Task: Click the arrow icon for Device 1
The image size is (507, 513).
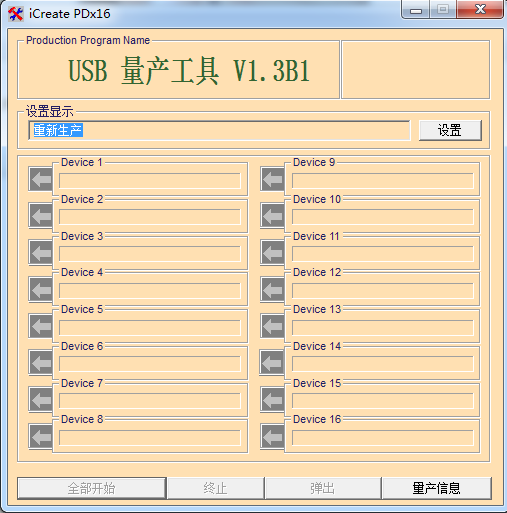Action: (x=41, y=179)
